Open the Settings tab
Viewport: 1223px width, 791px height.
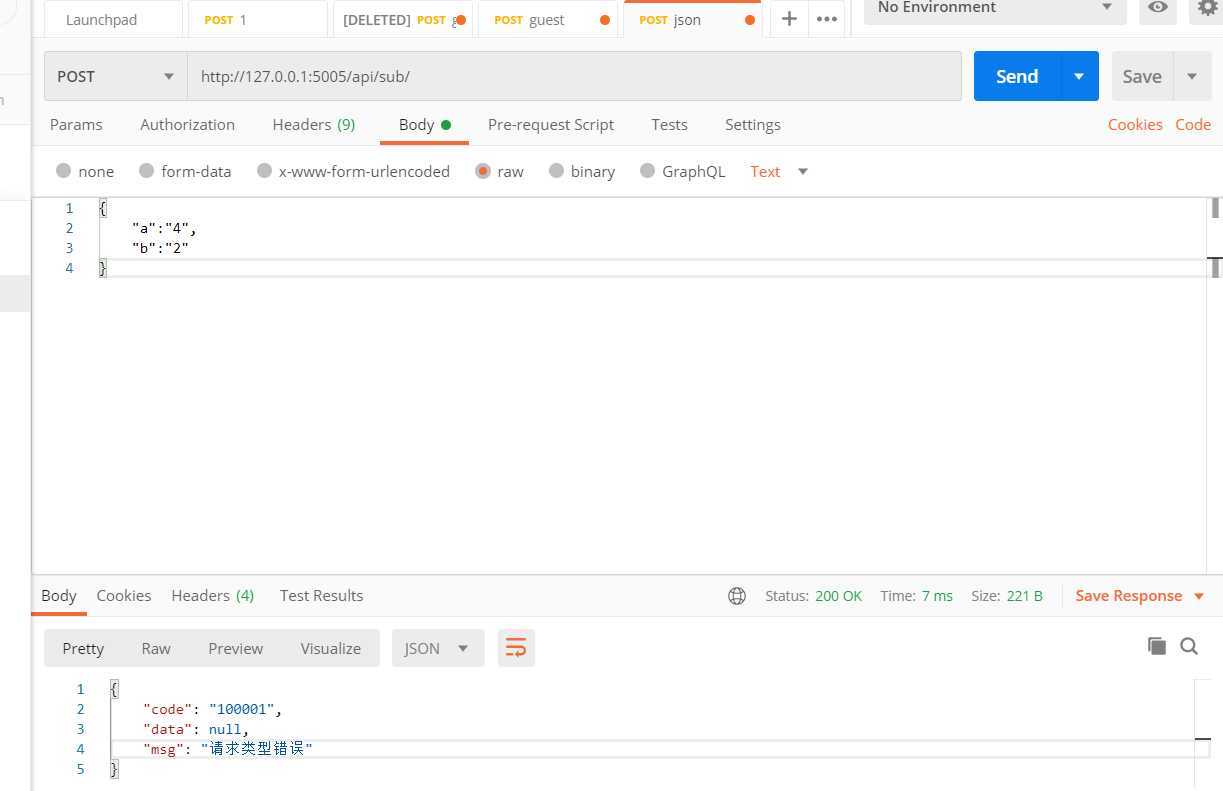click(x=753, y=125)
